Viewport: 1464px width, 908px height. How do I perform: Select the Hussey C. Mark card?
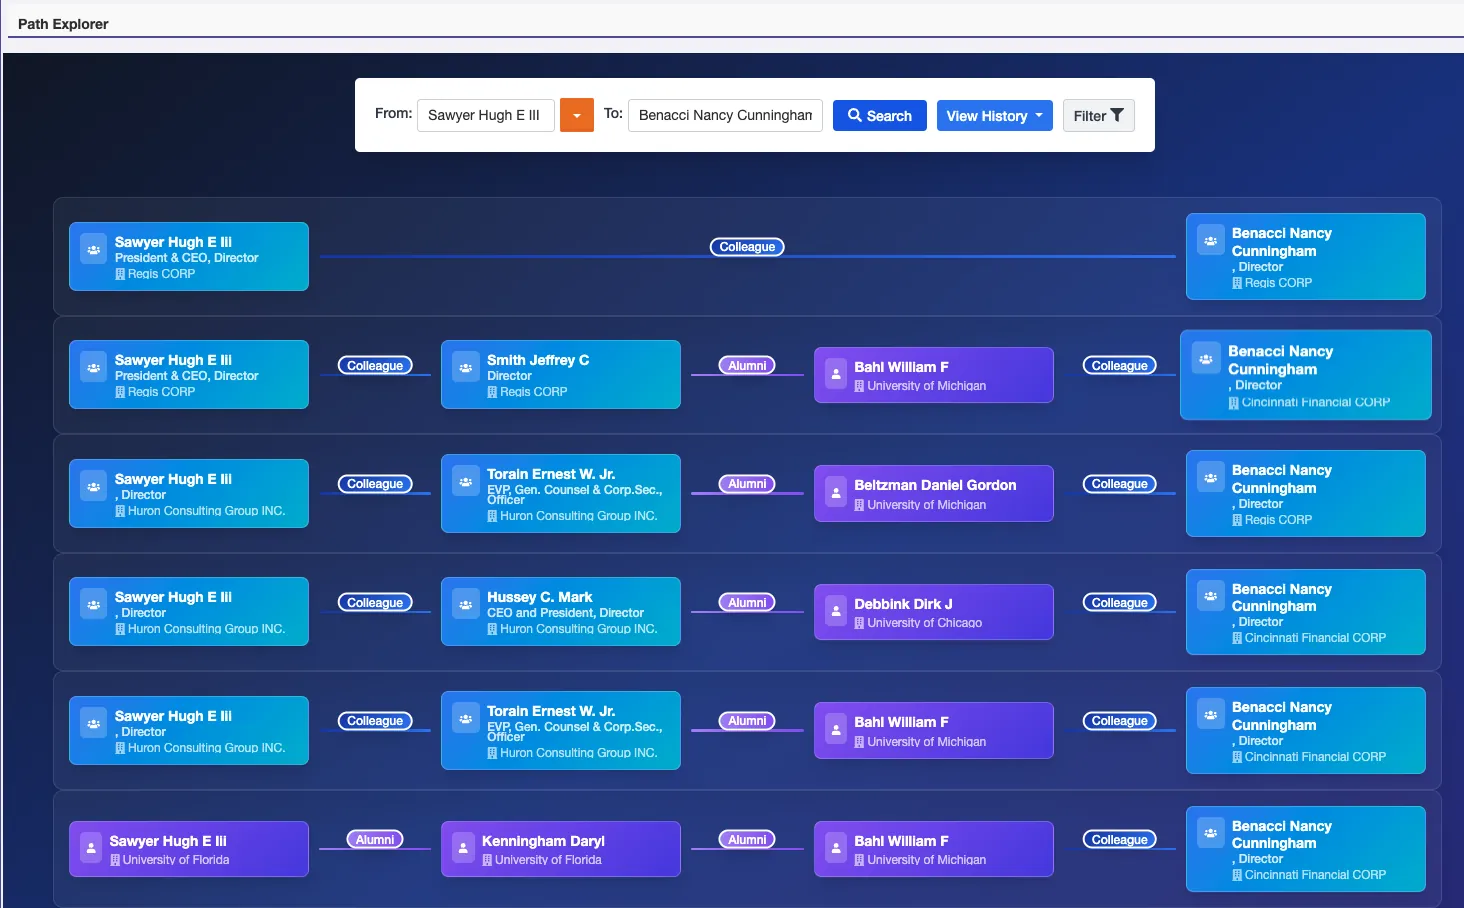pos(561,611)
